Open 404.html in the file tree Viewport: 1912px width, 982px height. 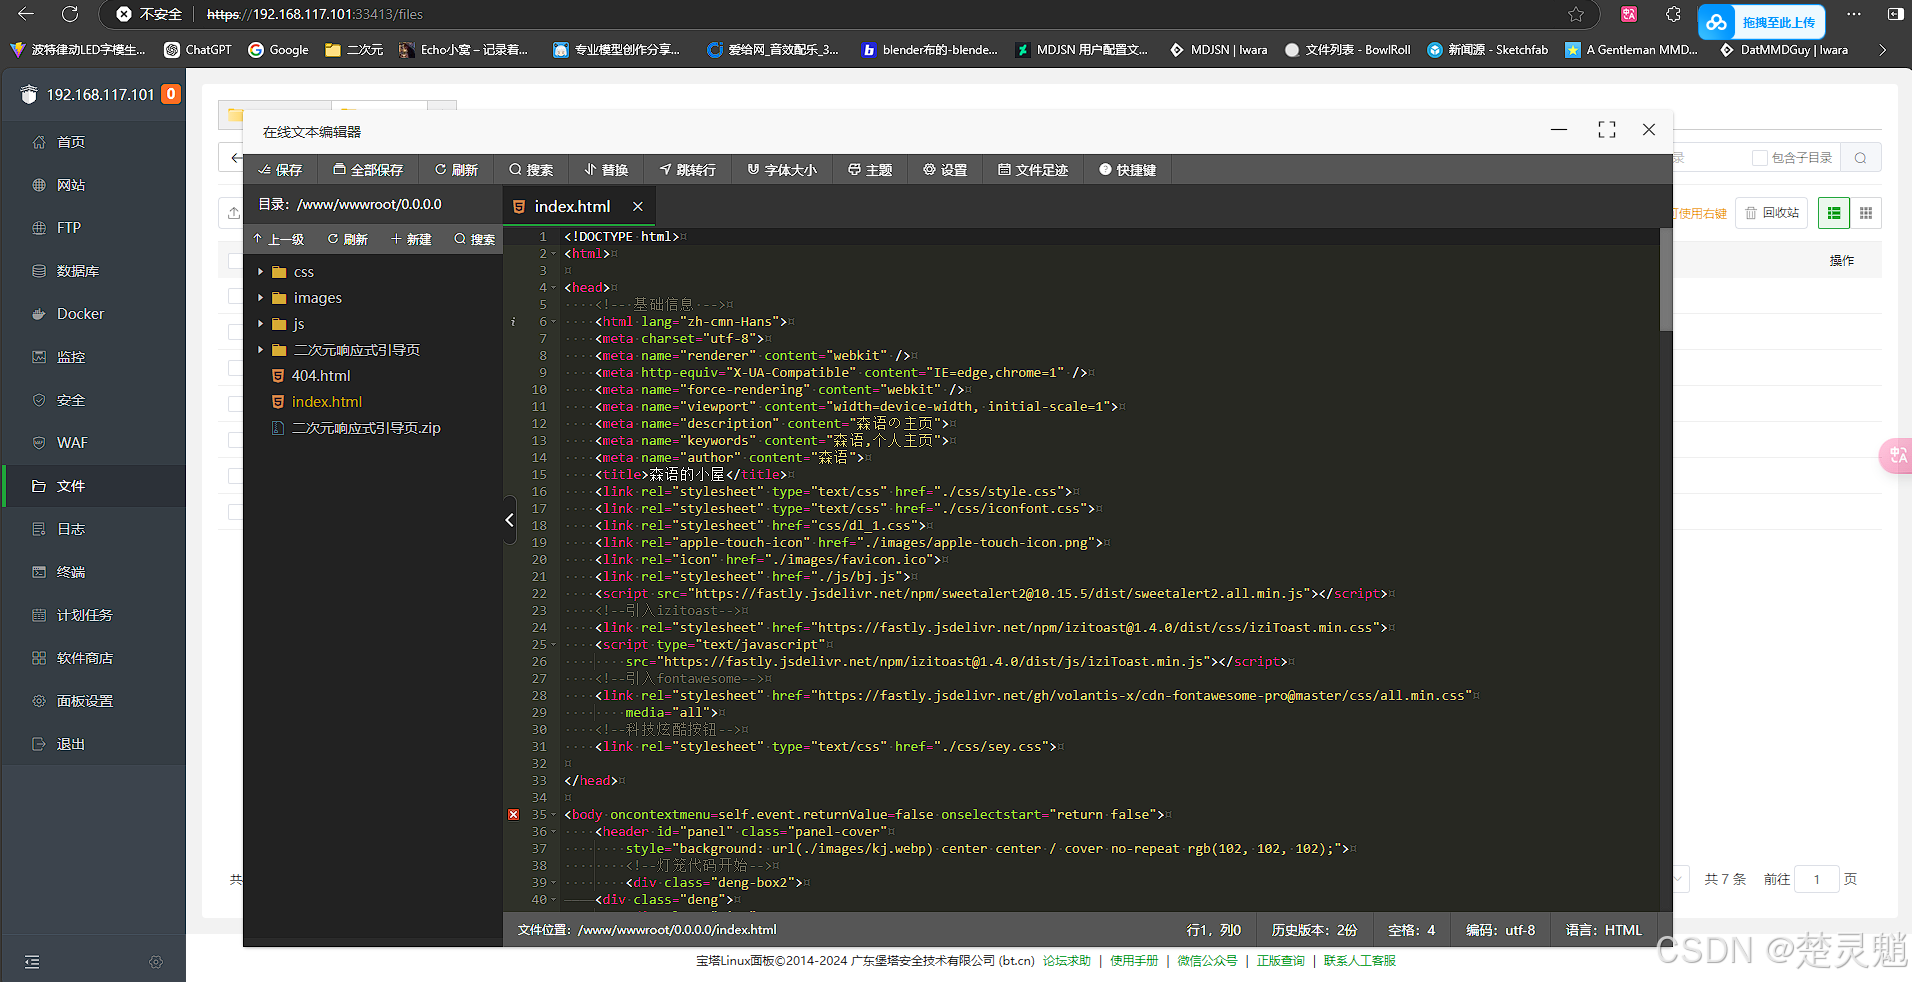click(x=321, y=376)
